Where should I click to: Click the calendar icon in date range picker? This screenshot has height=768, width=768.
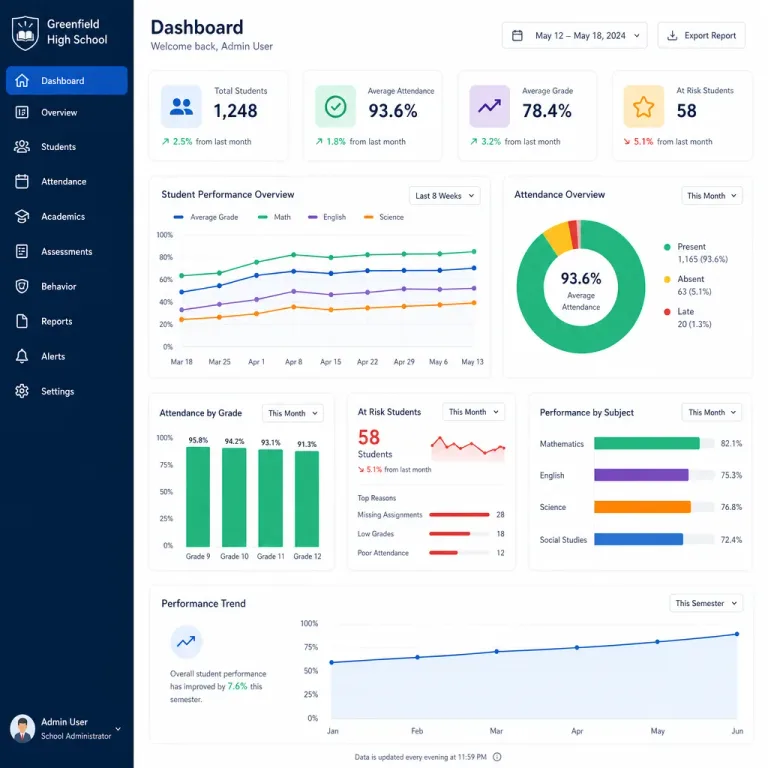[x=517, y=35]
